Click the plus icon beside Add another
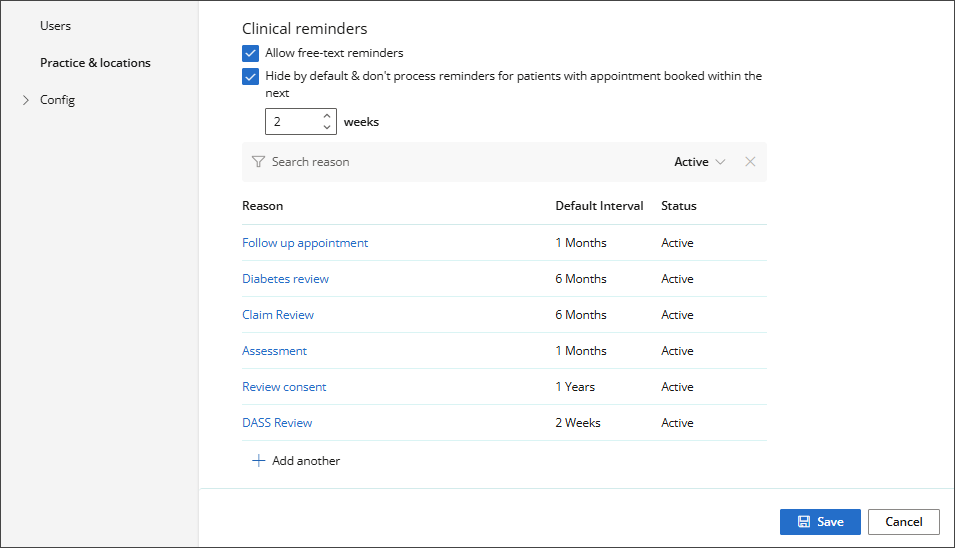This screenshot has height=548, width=955. click(x=258, y=461)
